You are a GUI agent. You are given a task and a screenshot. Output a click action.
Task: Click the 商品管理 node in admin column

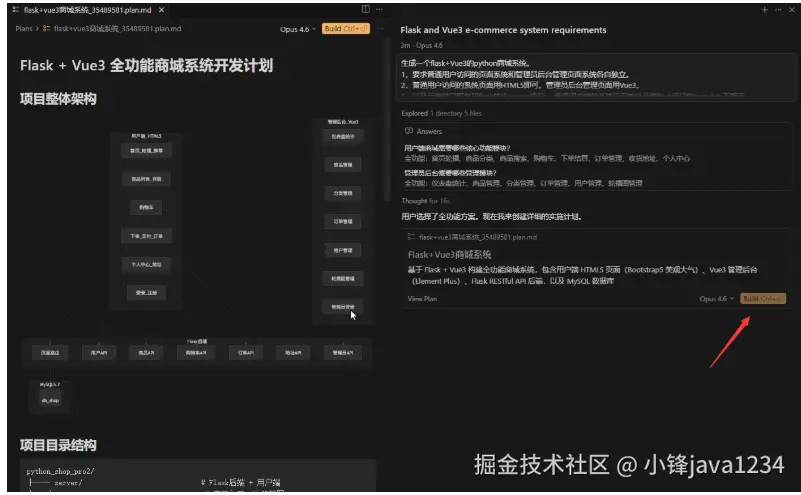(x=343, y=165)
